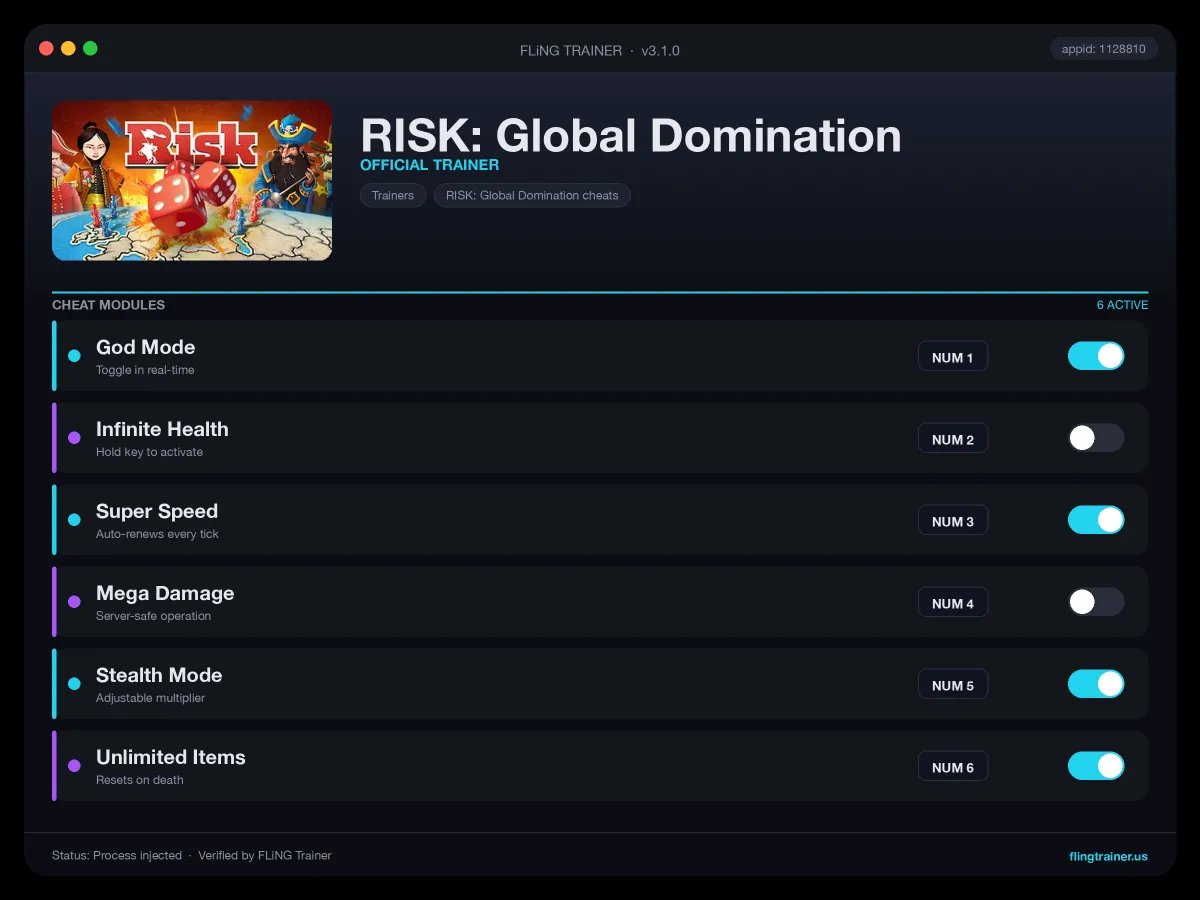
Task: Click the RISK game cover thumbnail
Action: click(192, 180)
